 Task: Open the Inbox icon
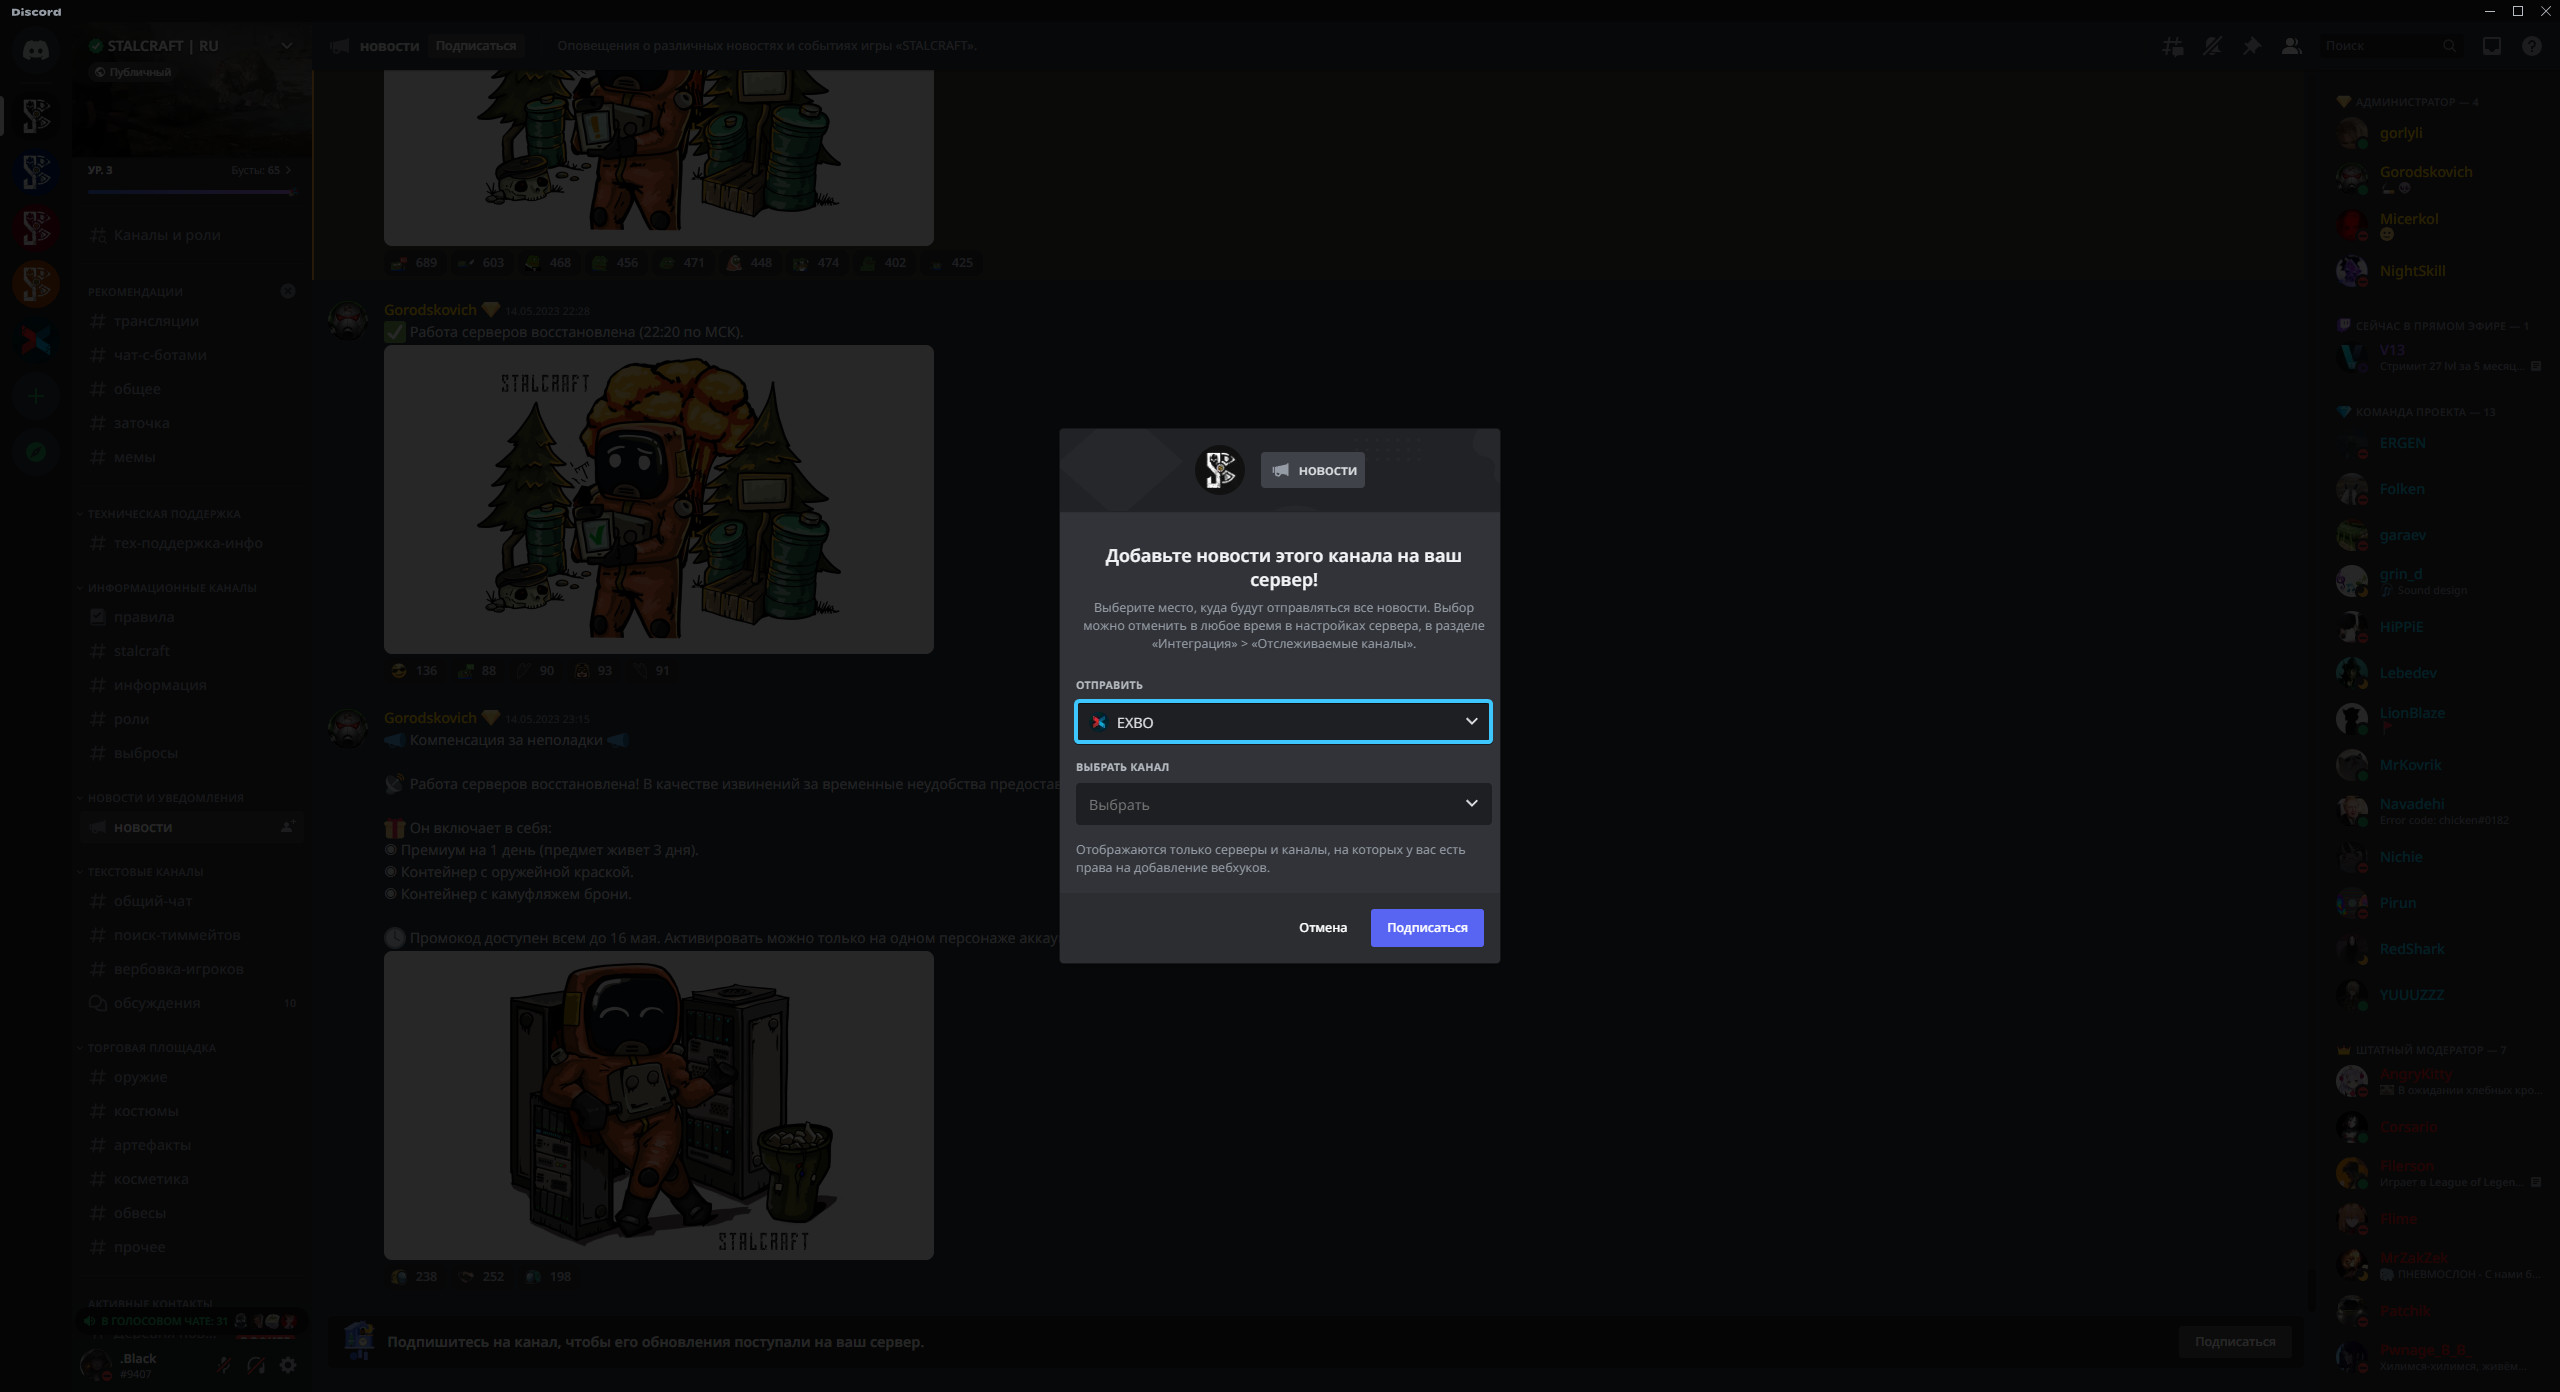click(x=2491, y=46)
